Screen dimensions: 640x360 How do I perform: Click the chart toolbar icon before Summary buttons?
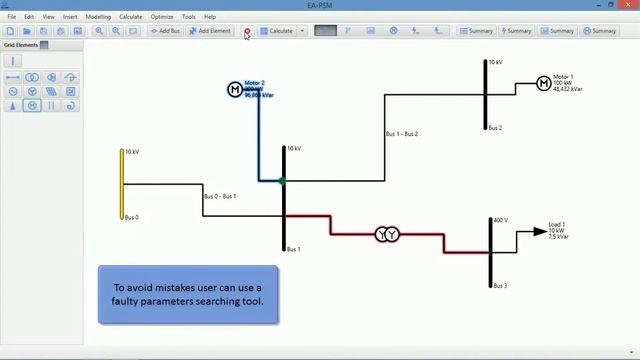point(371,31)
